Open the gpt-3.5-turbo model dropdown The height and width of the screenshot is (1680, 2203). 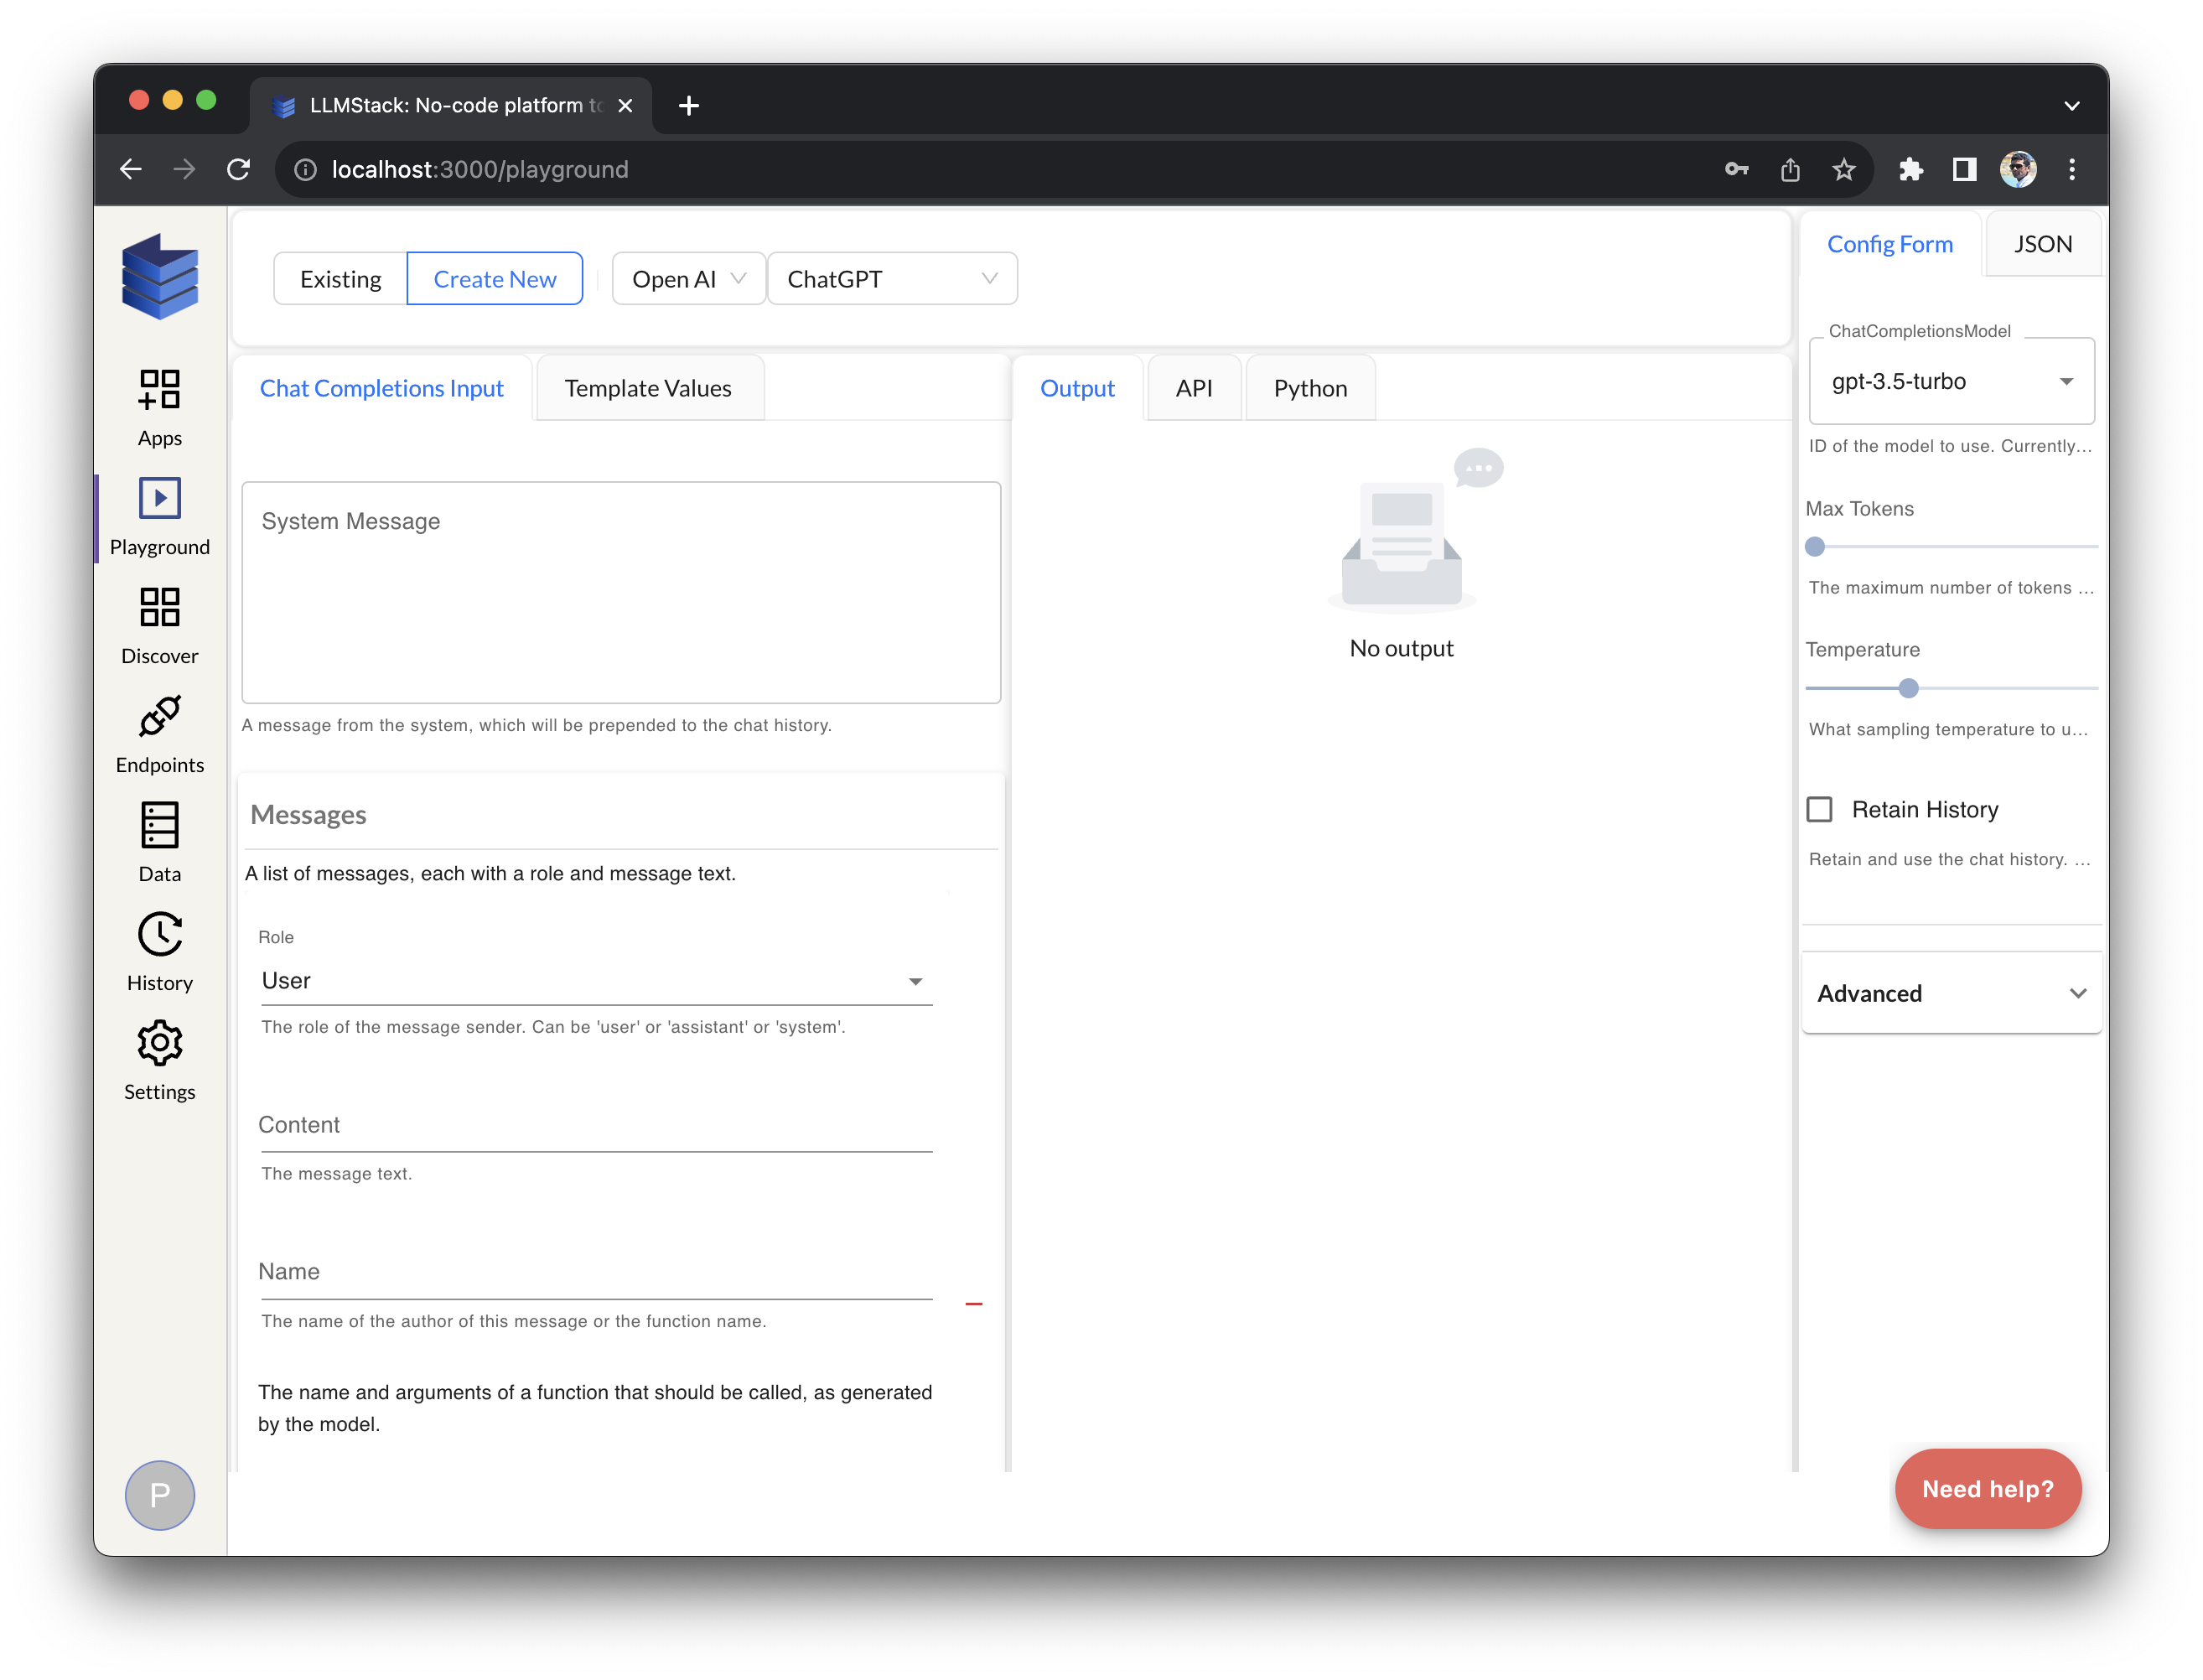(x=1950, y=381)
